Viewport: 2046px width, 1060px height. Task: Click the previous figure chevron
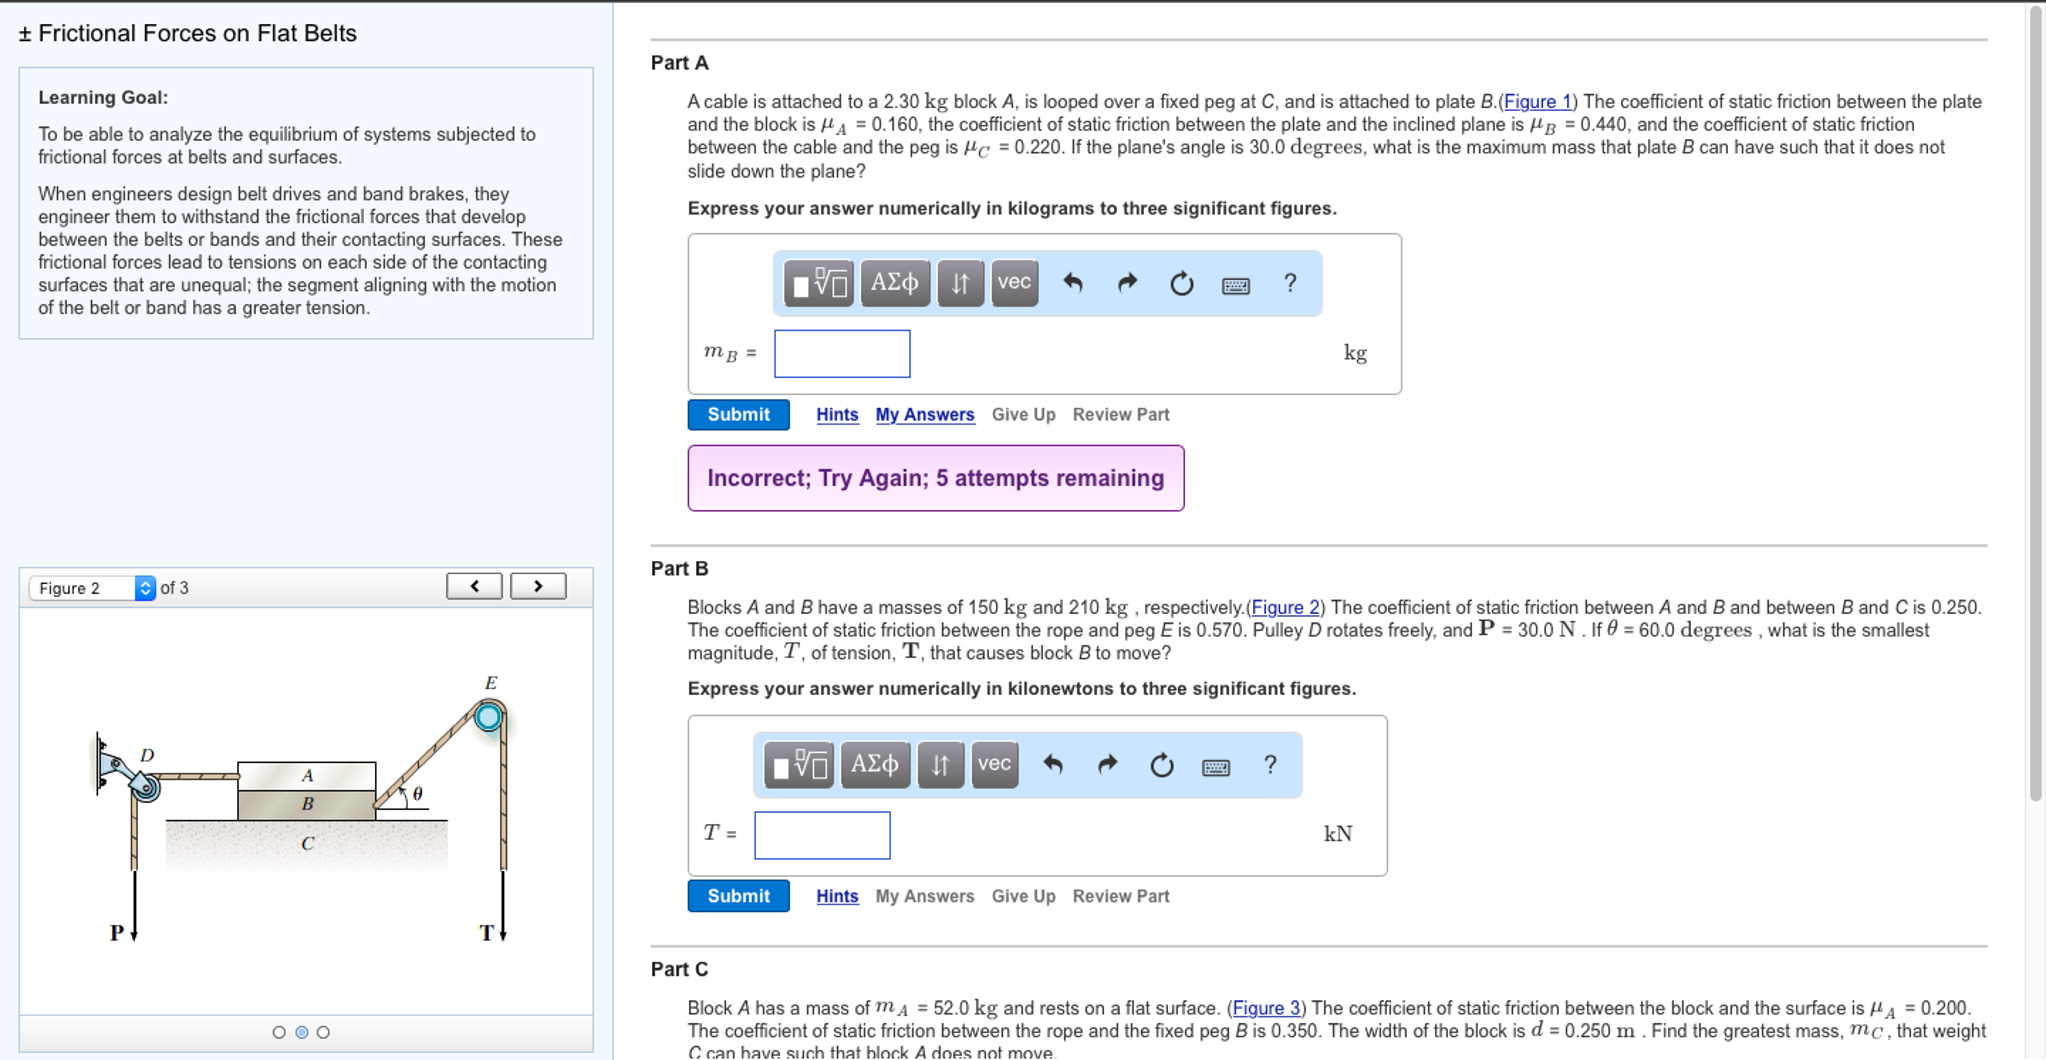pyautogui.click(x=474, y=586)
